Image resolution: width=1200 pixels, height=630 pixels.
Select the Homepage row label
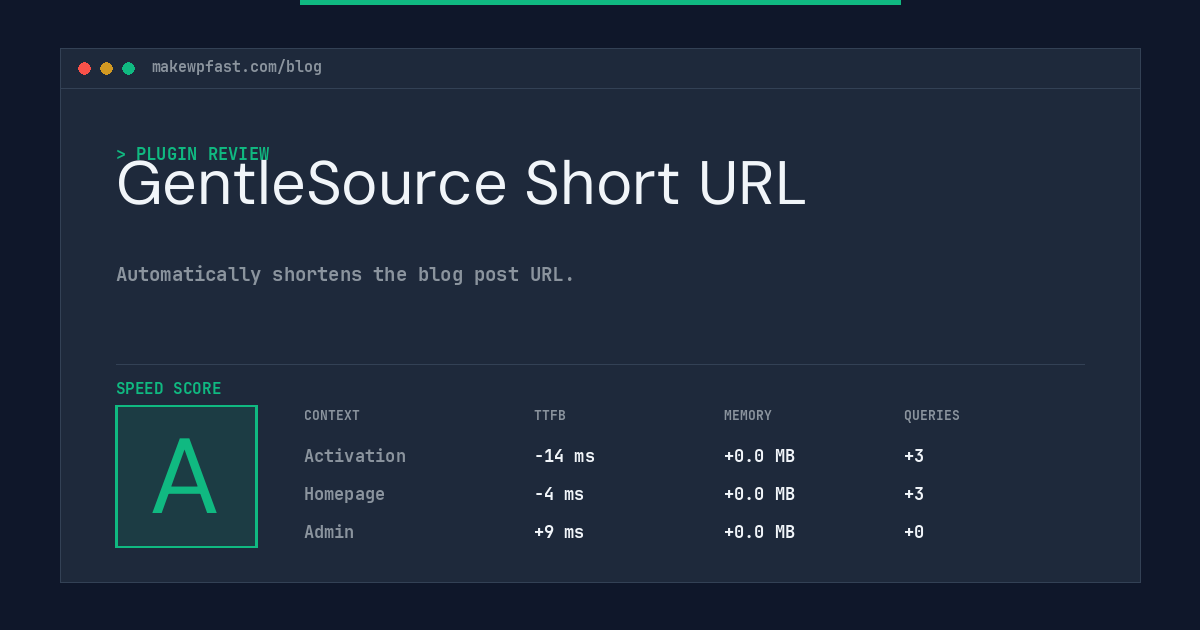344,494
